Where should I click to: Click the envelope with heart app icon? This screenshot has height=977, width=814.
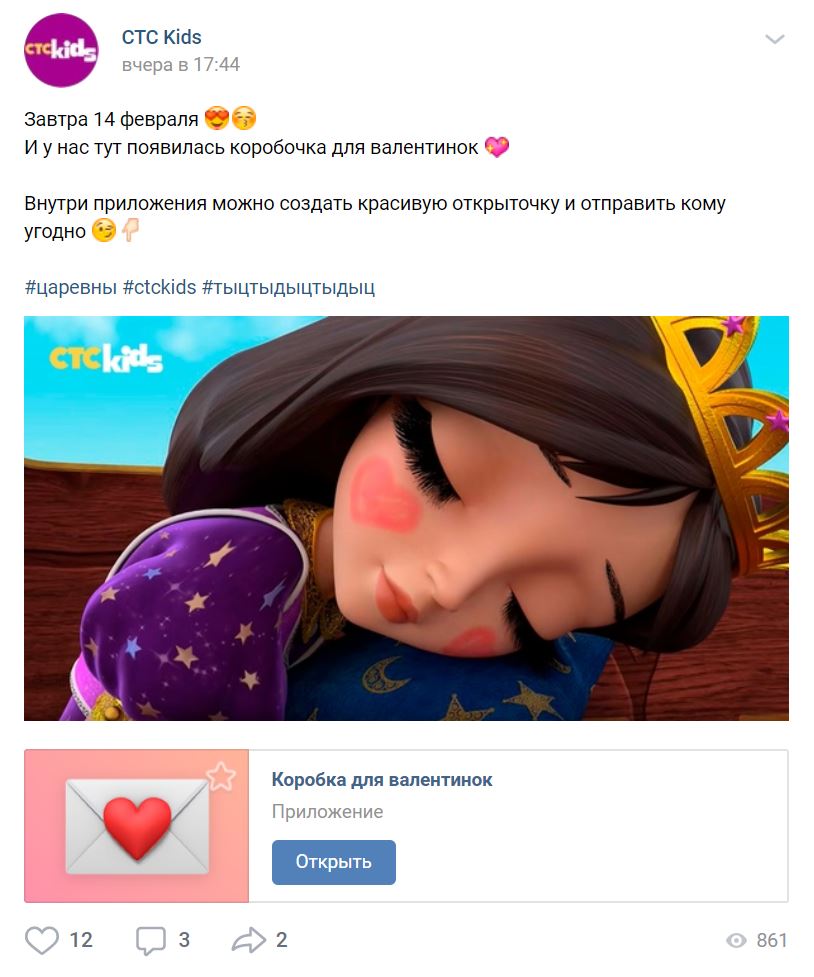pyautogui.click(x=136, y=826)
